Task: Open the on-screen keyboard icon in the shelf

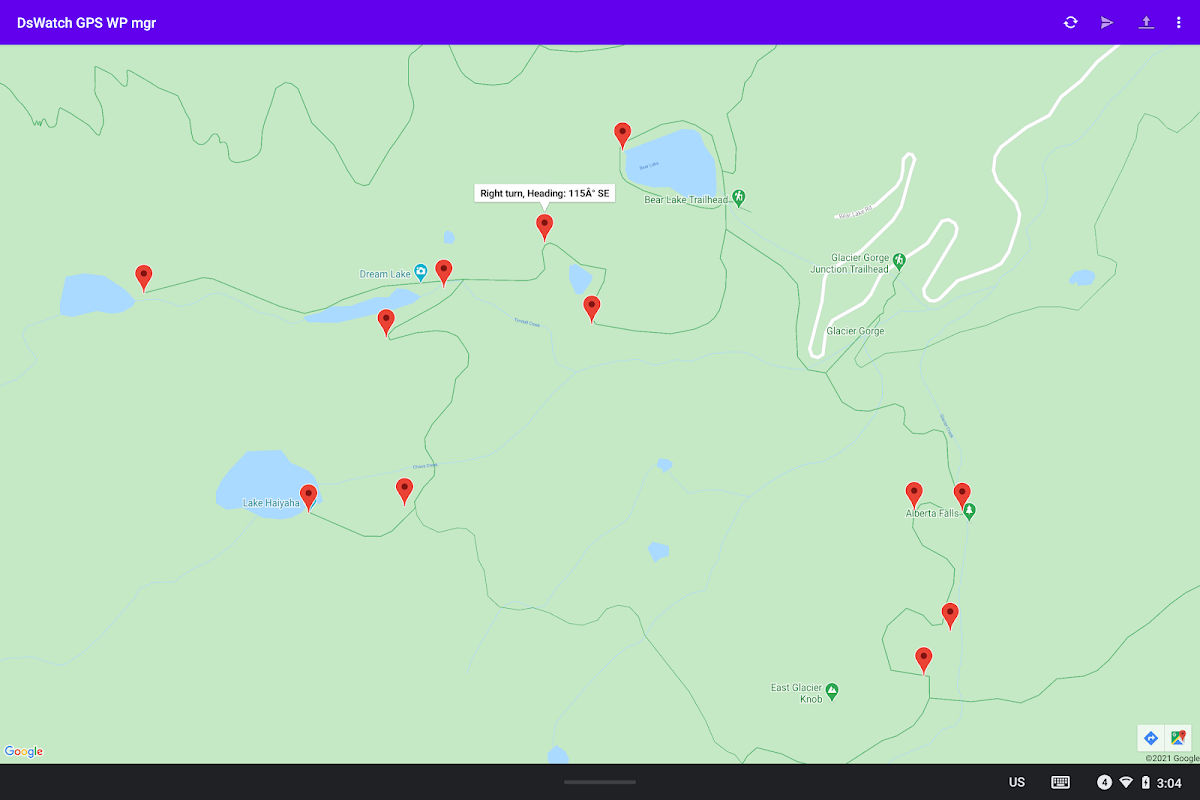Action: tap(1061, 782)
